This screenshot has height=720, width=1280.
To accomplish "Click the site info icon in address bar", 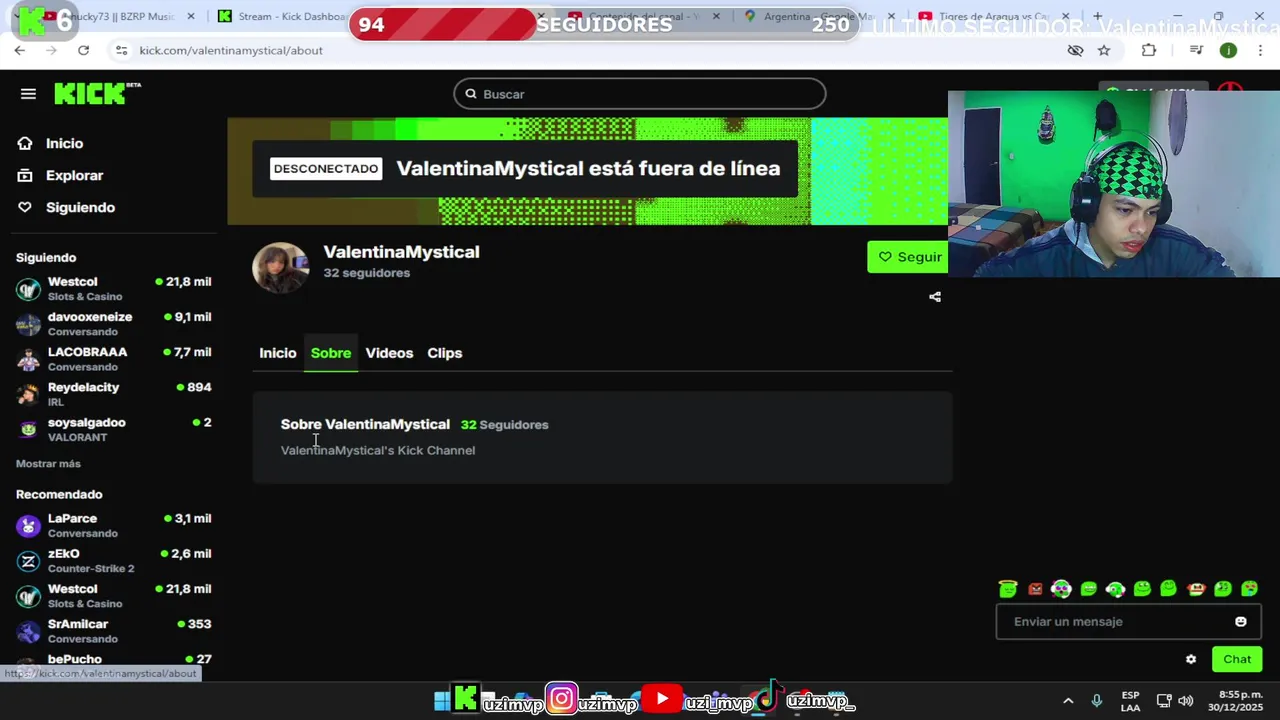I will coord(121,50).
